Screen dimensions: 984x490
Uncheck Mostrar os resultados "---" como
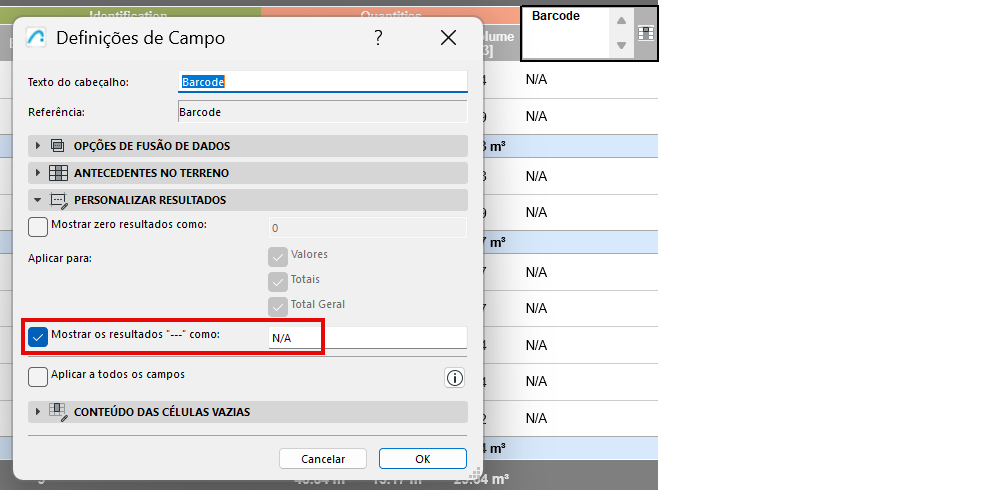38,337
